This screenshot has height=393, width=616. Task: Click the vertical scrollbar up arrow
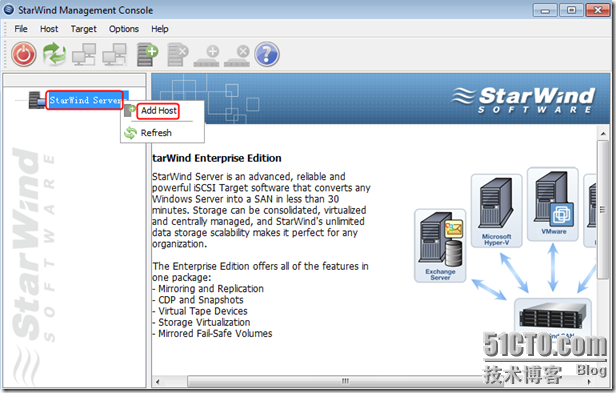(x=603, y=134)
